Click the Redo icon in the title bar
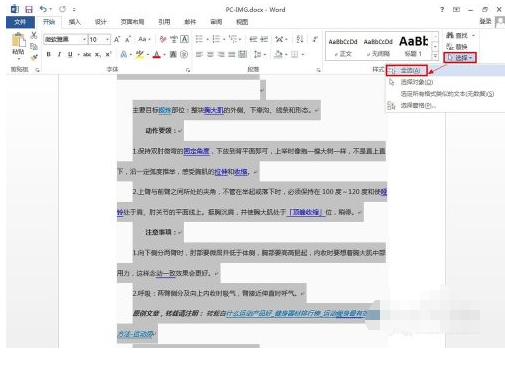505x372 pixels. pos(62,9)
